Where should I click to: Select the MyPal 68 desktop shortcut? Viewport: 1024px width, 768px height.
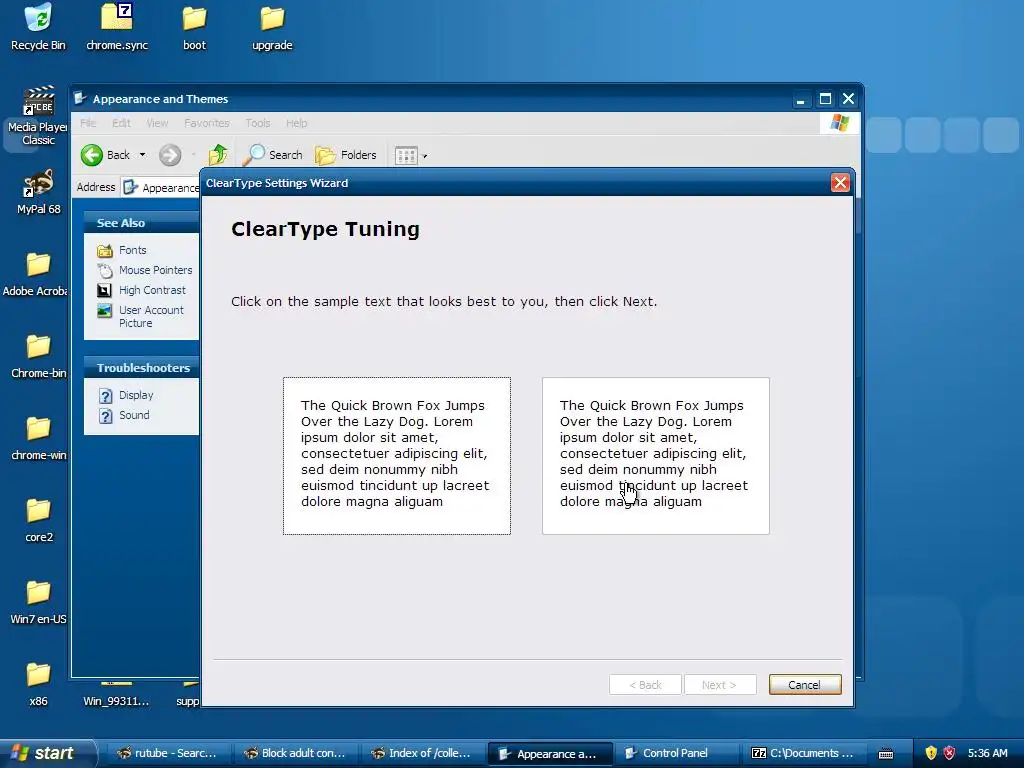point(38,191)
